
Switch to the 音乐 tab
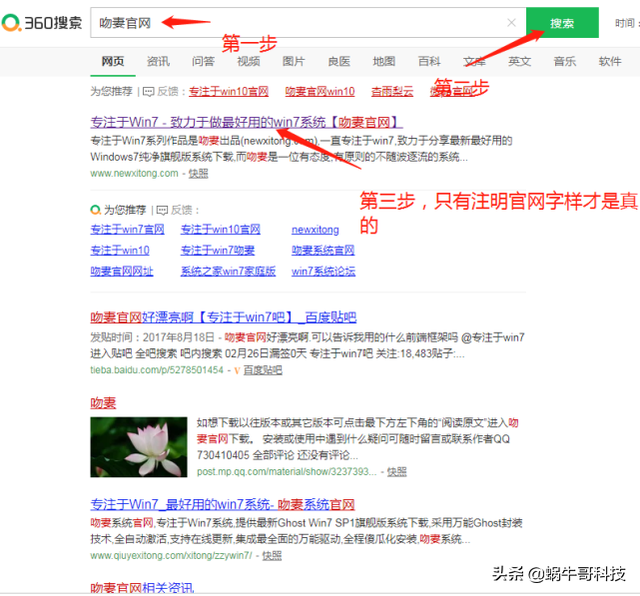pyautogui.click(x=565, y=61)
